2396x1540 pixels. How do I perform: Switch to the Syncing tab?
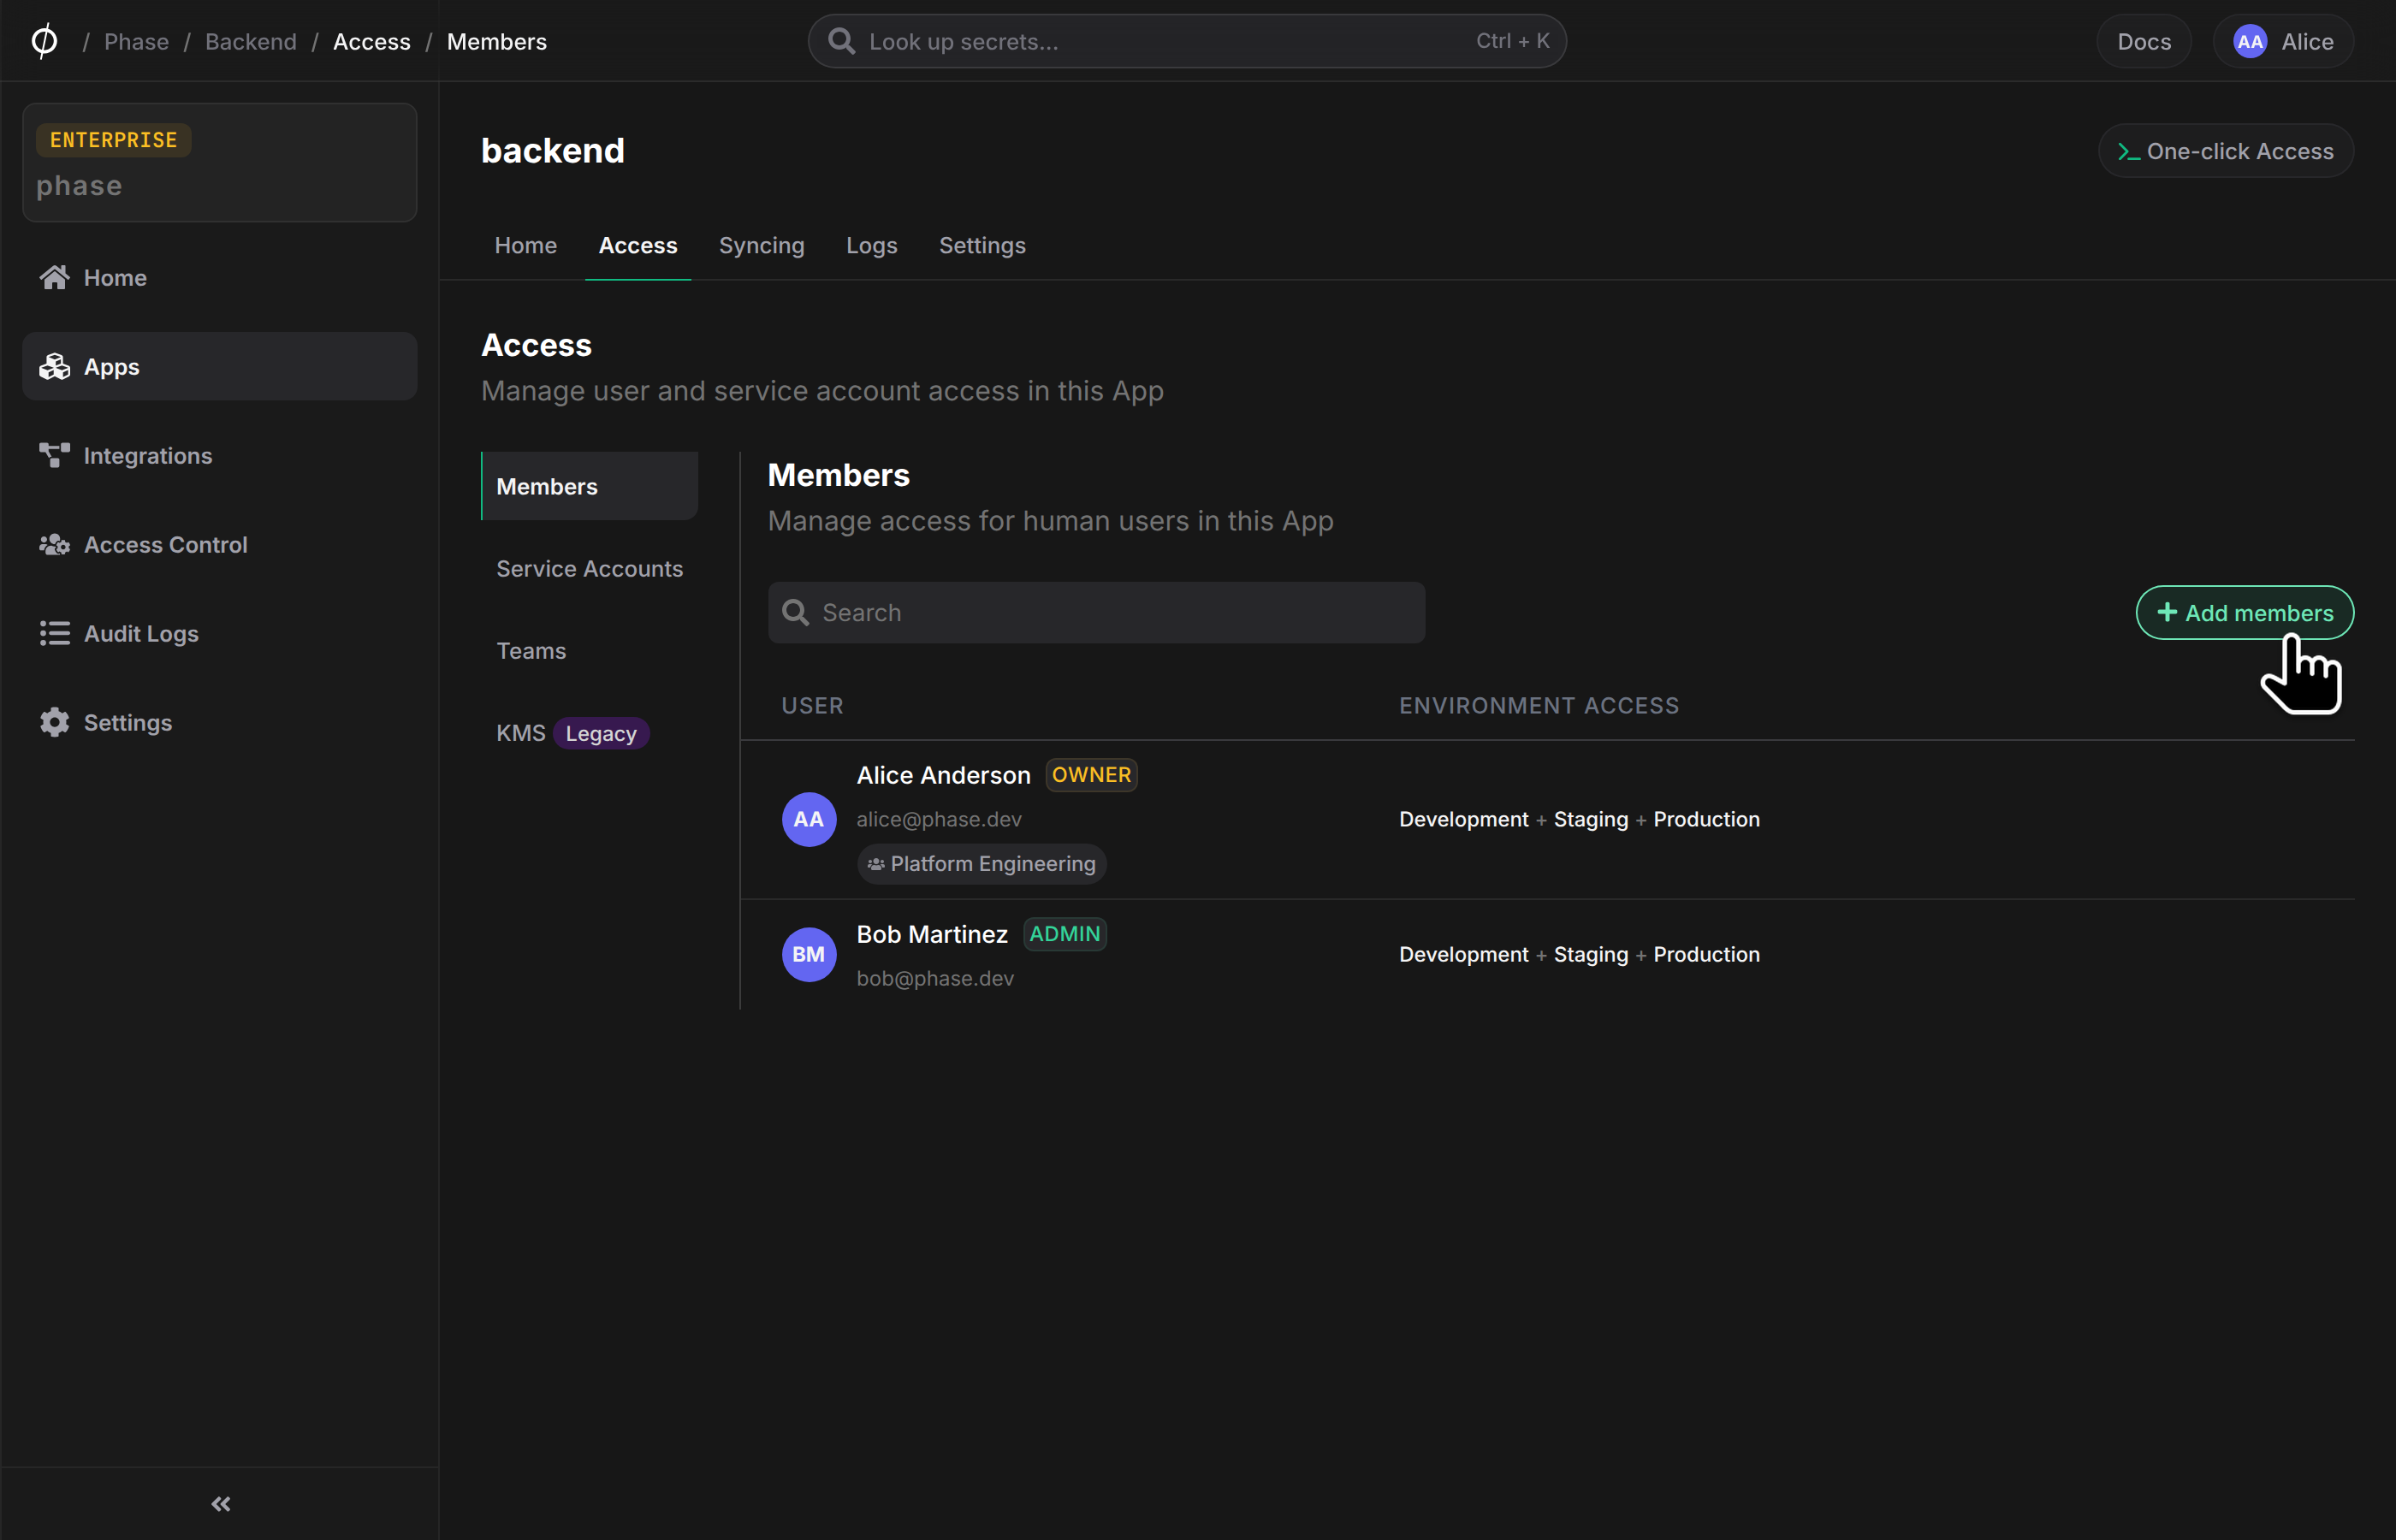[761, 245]
